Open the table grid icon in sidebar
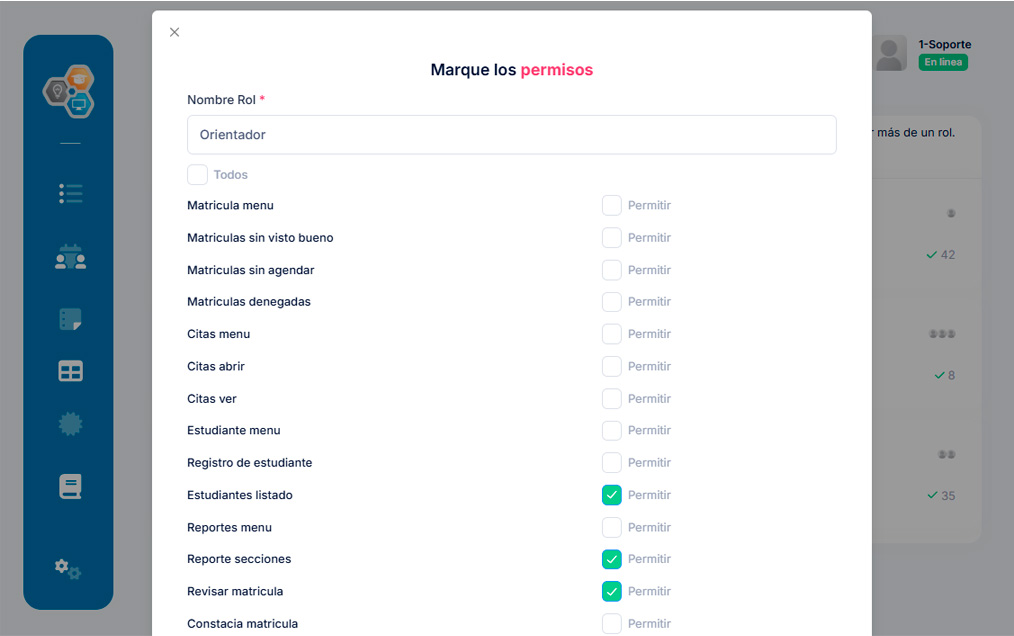 70,371
